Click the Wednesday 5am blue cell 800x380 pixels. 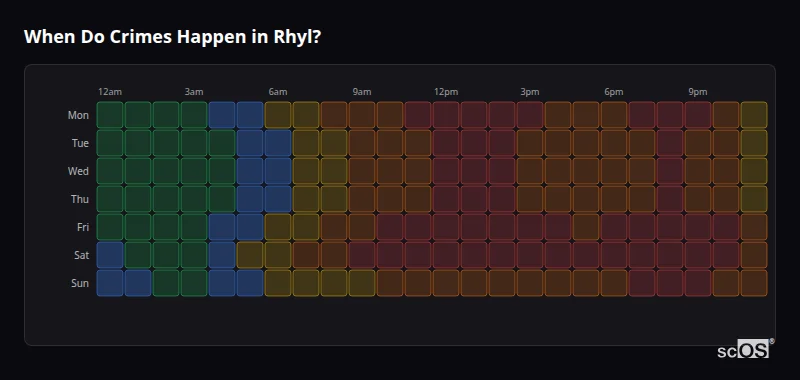[x=250, y=171]
